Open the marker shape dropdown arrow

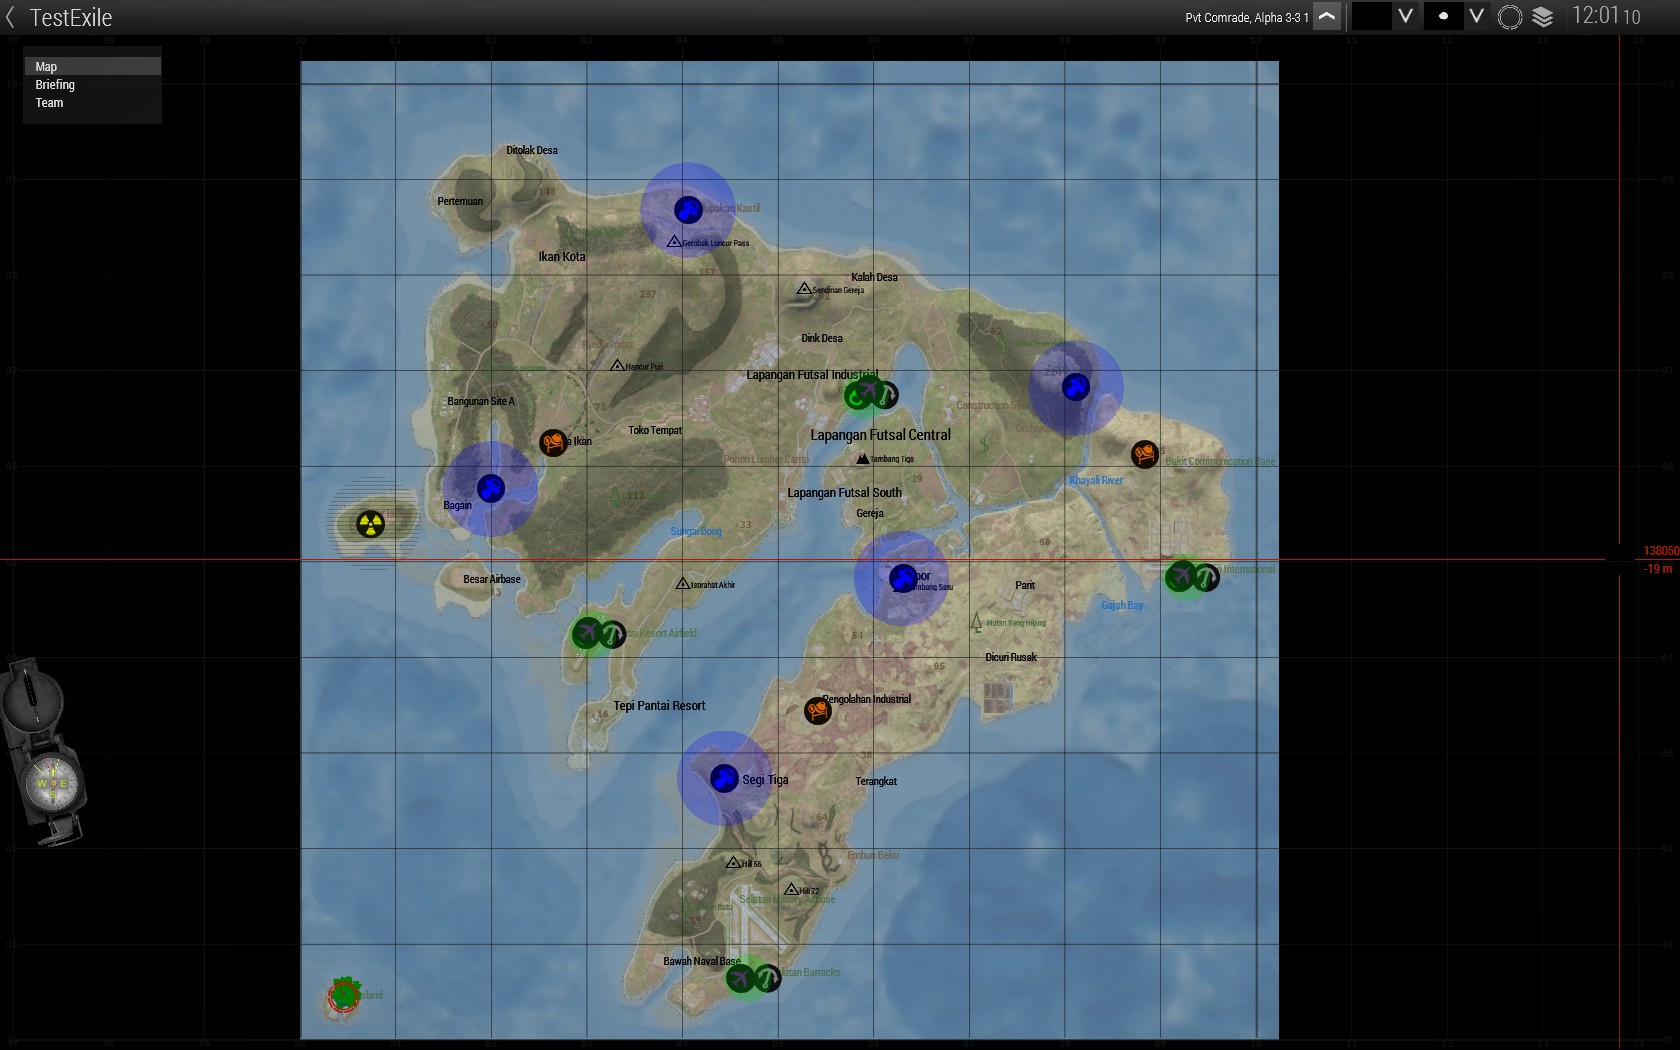1475,16
